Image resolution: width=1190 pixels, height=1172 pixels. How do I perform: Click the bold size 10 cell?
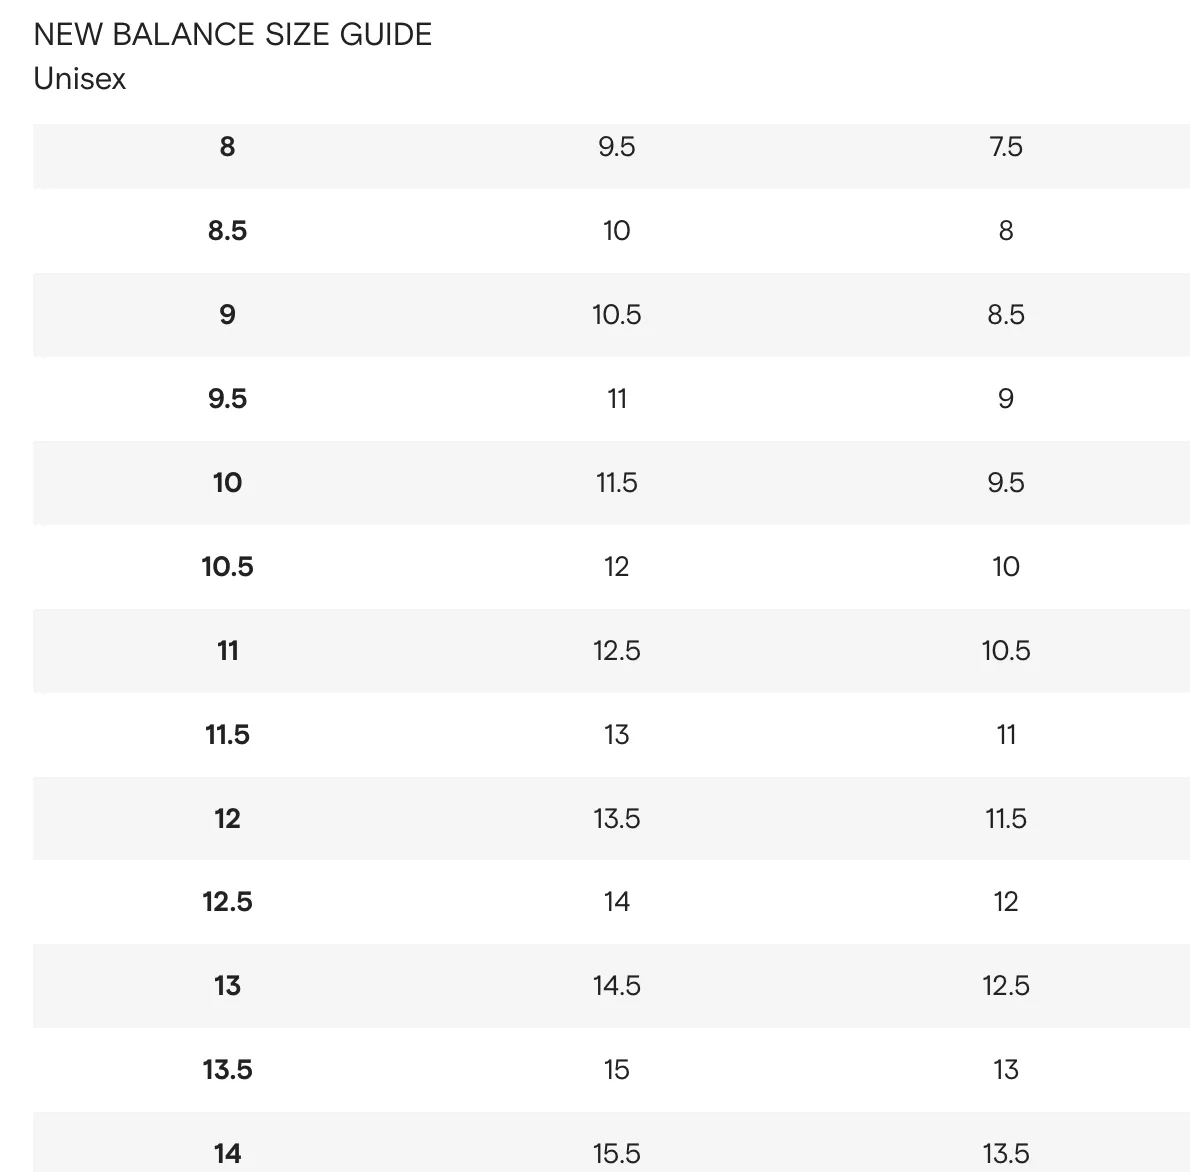pos(228,483)
